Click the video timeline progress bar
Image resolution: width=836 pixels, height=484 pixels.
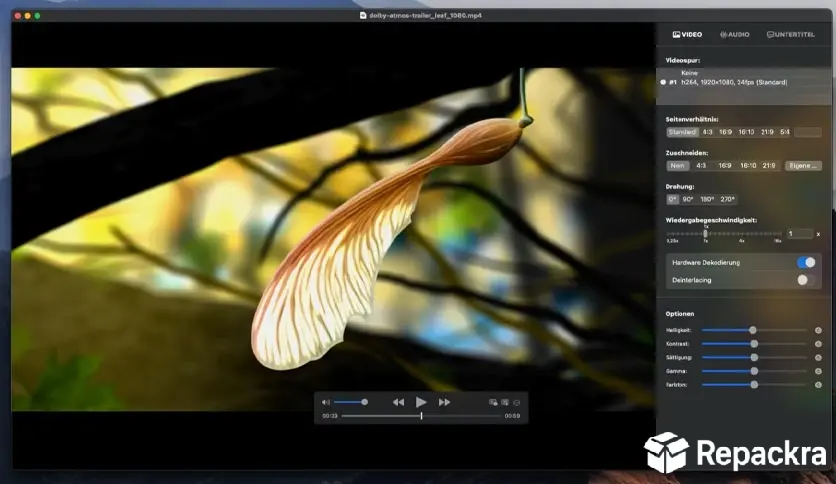pyautogui.click(x=421, y=416)
